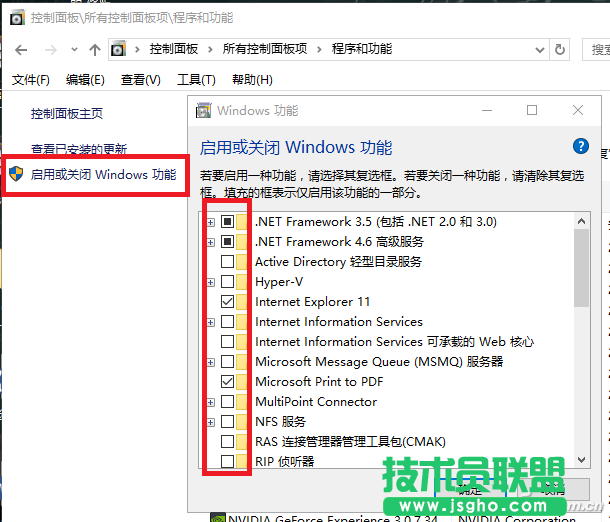Click the up-one-level arrow icon
The height and width of the screenshot is (522, 610).
[x=95, y=49]
